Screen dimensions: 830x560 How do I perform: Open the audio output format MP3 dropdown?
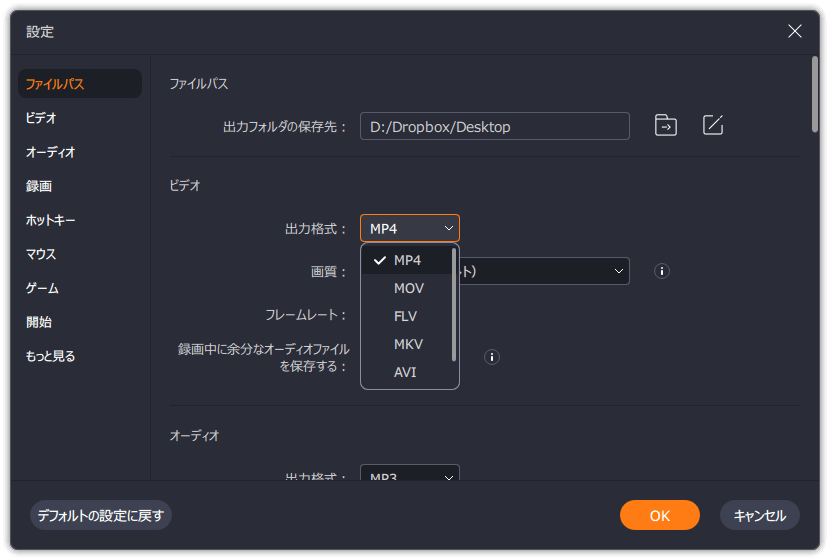pos(410,477)
